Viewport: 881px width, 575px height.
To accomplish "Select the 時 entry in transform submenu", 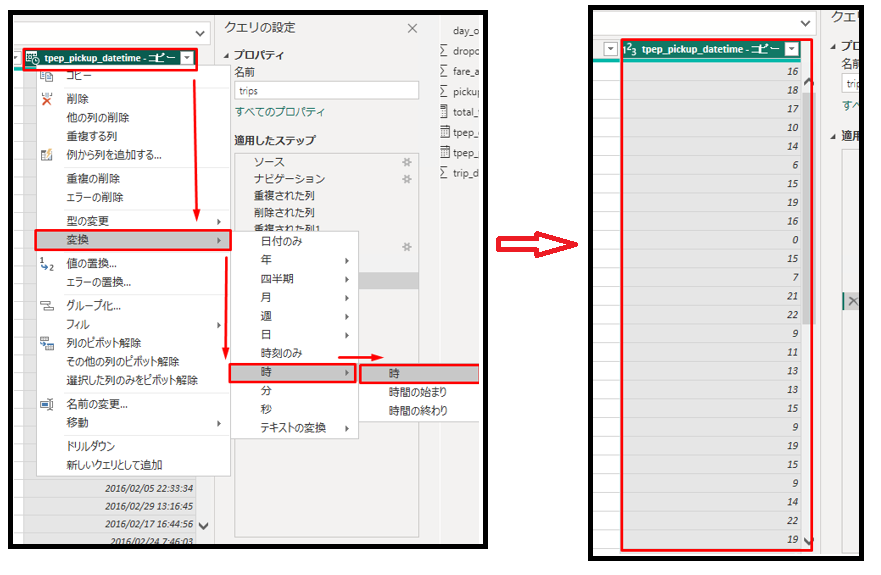I will point(293,373).
